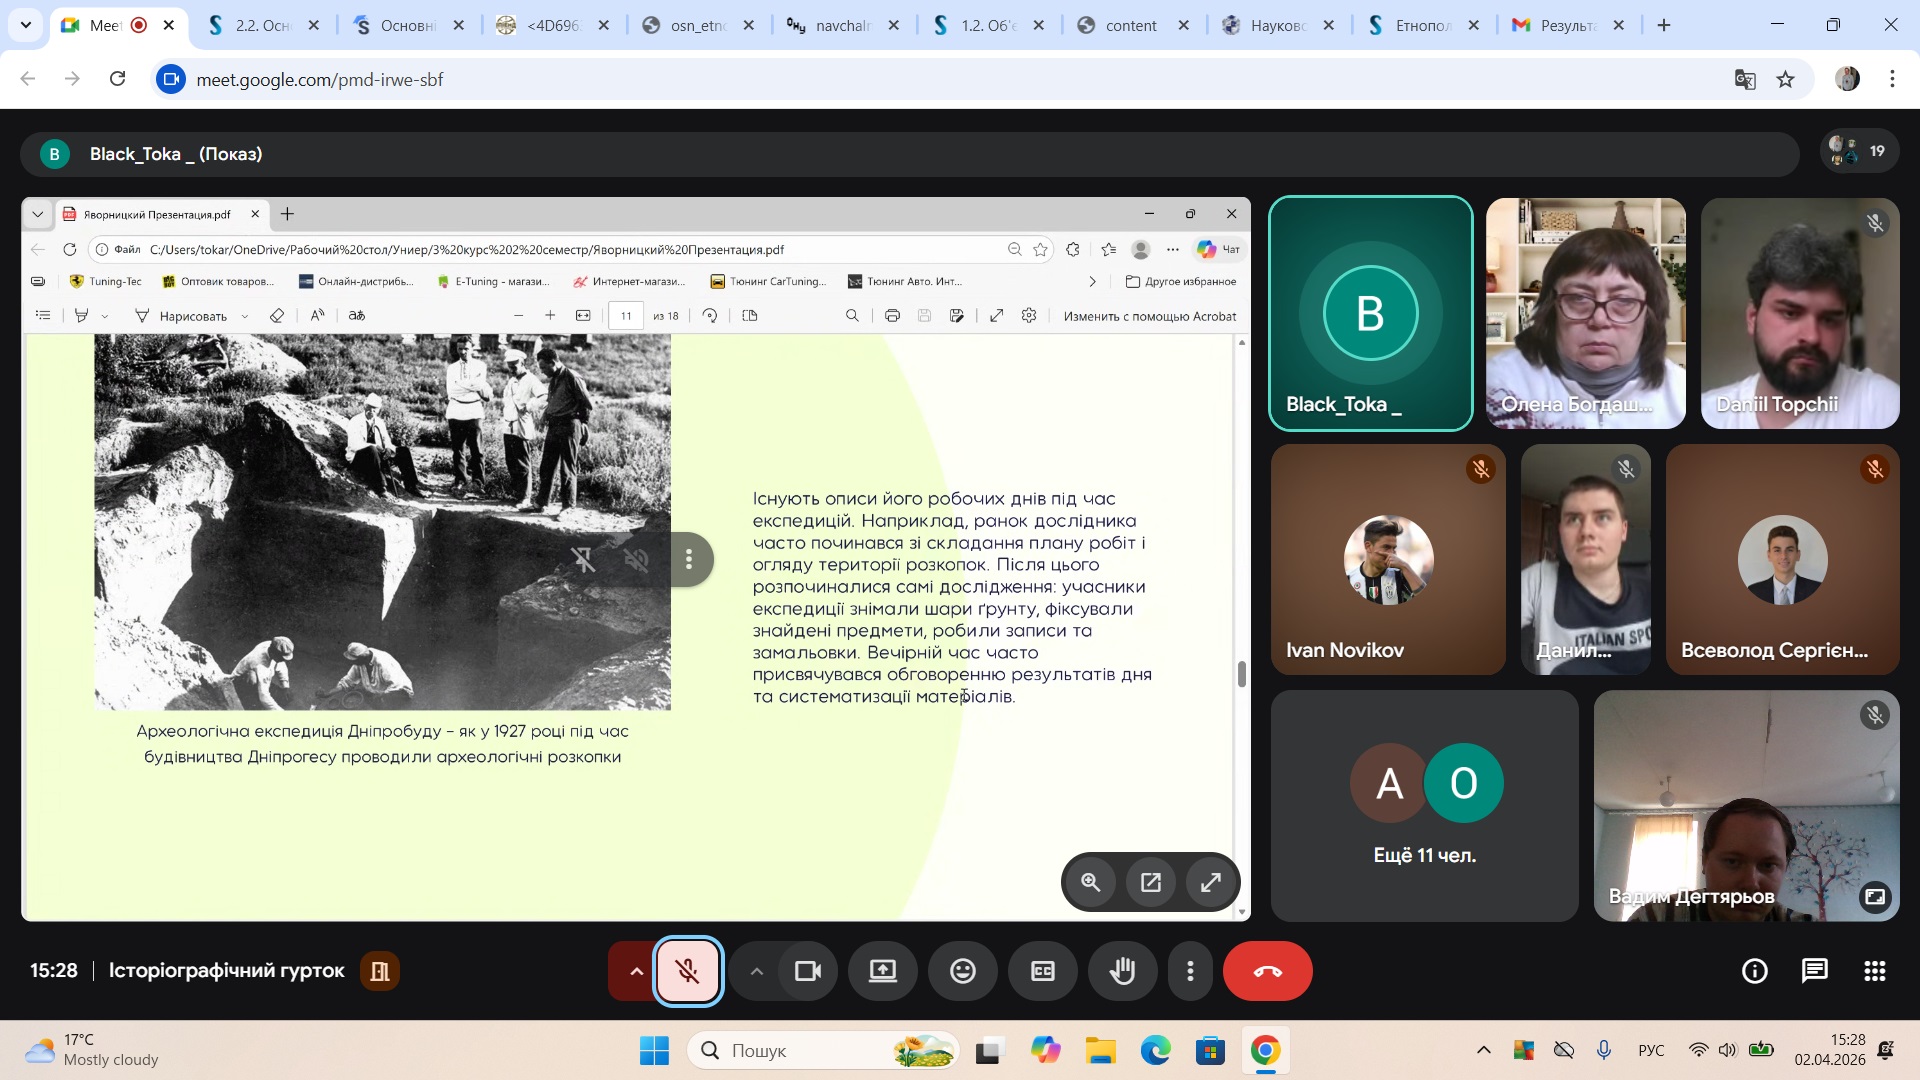Open the emoji reactions button
Screen dimensions: 1920x1080
pos(962,971)
